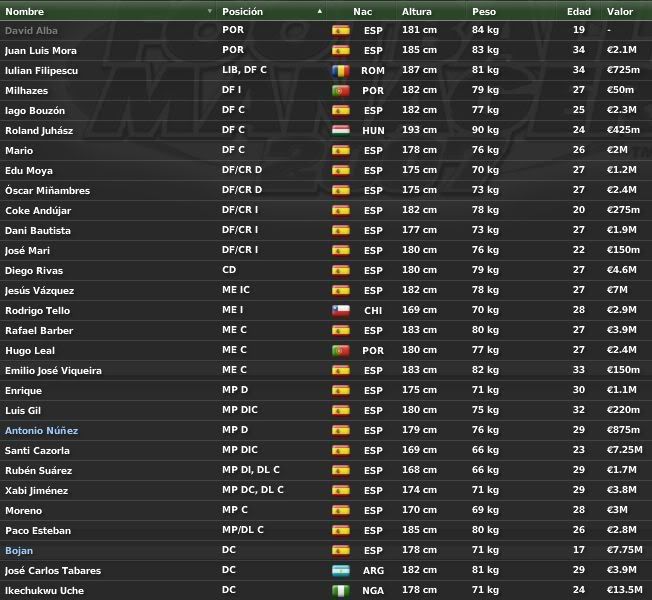Click the Nac column header
652x600 pixels.
[363, 12]
